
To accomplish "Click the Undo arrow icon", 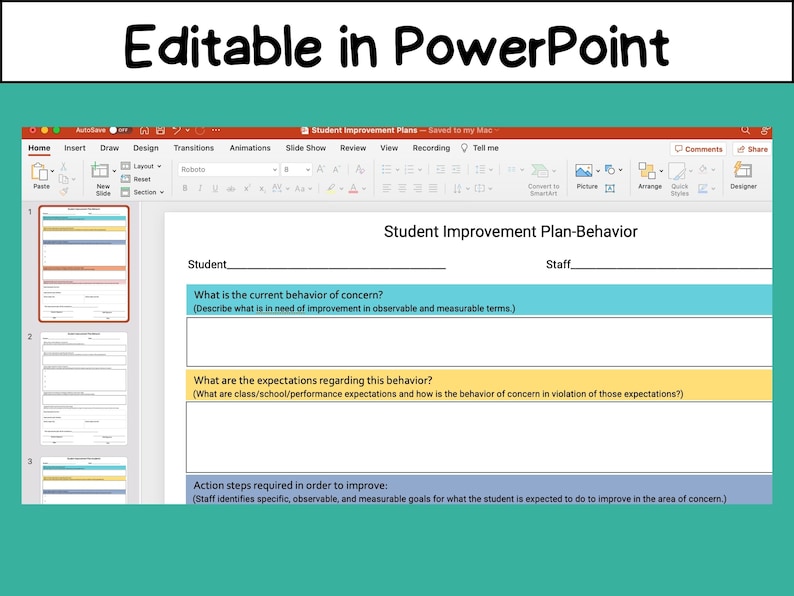I will click(x=176, y=131).
